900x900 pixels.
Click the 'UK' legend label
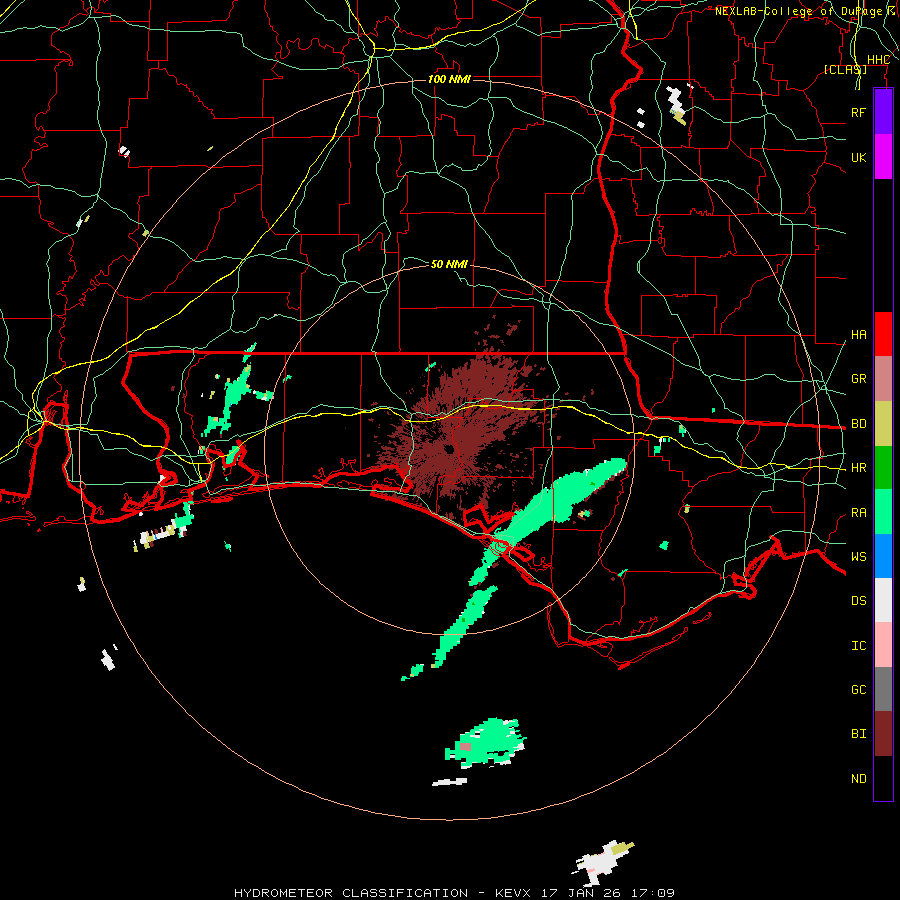(x=858, y=157)
